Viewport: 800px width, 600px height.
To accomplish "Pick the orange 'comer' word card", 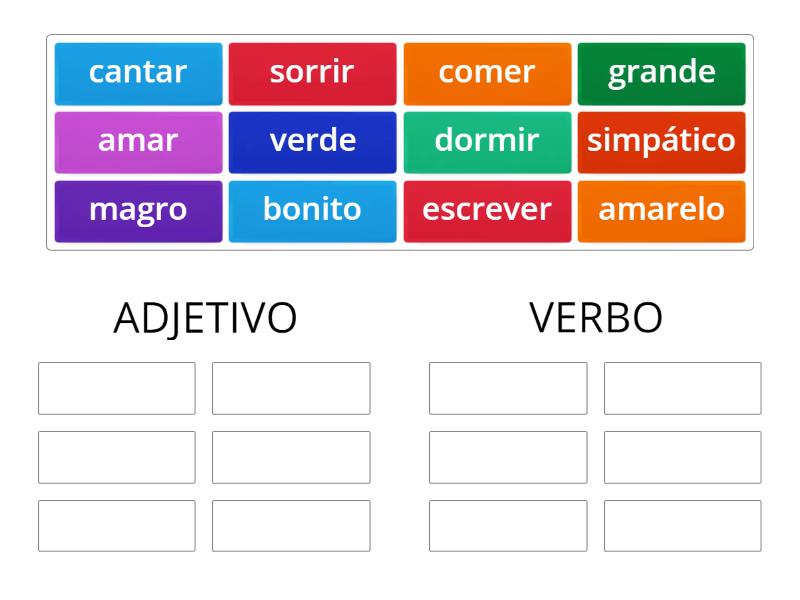I will pos(487,72).
